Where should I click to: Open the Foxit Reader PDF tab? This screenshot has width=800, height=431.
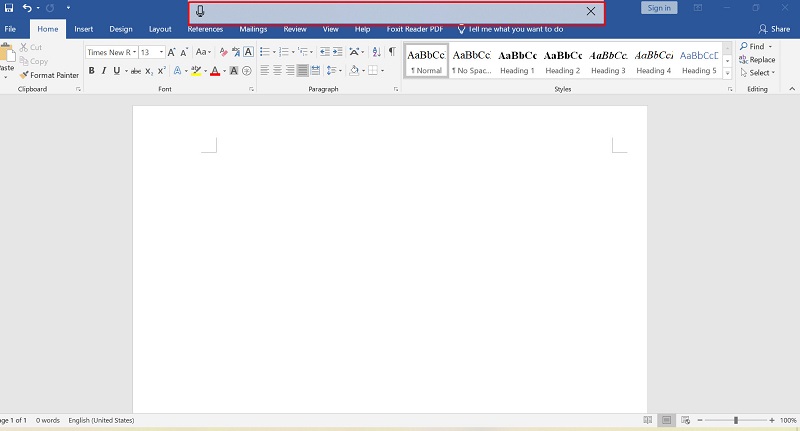(x=415, y=29)
